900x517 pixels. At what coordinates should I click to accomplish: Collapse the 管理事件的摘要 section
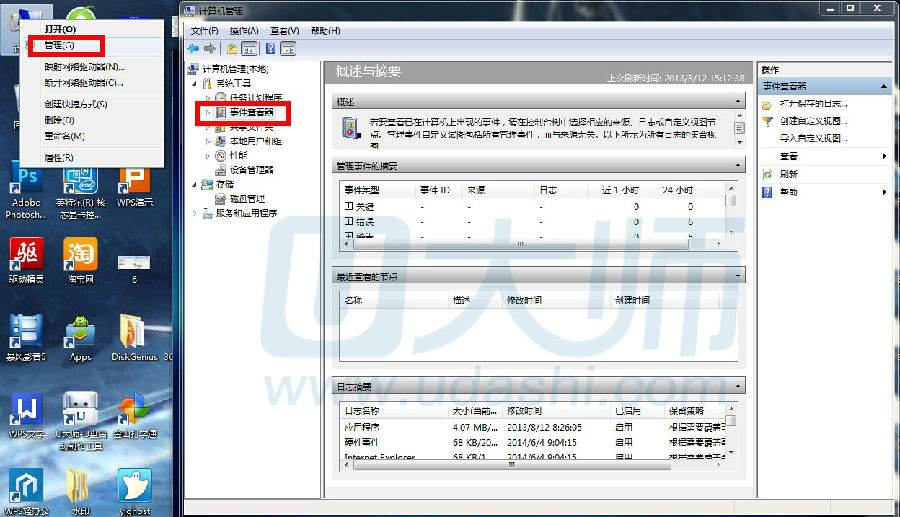click(738, 165)
